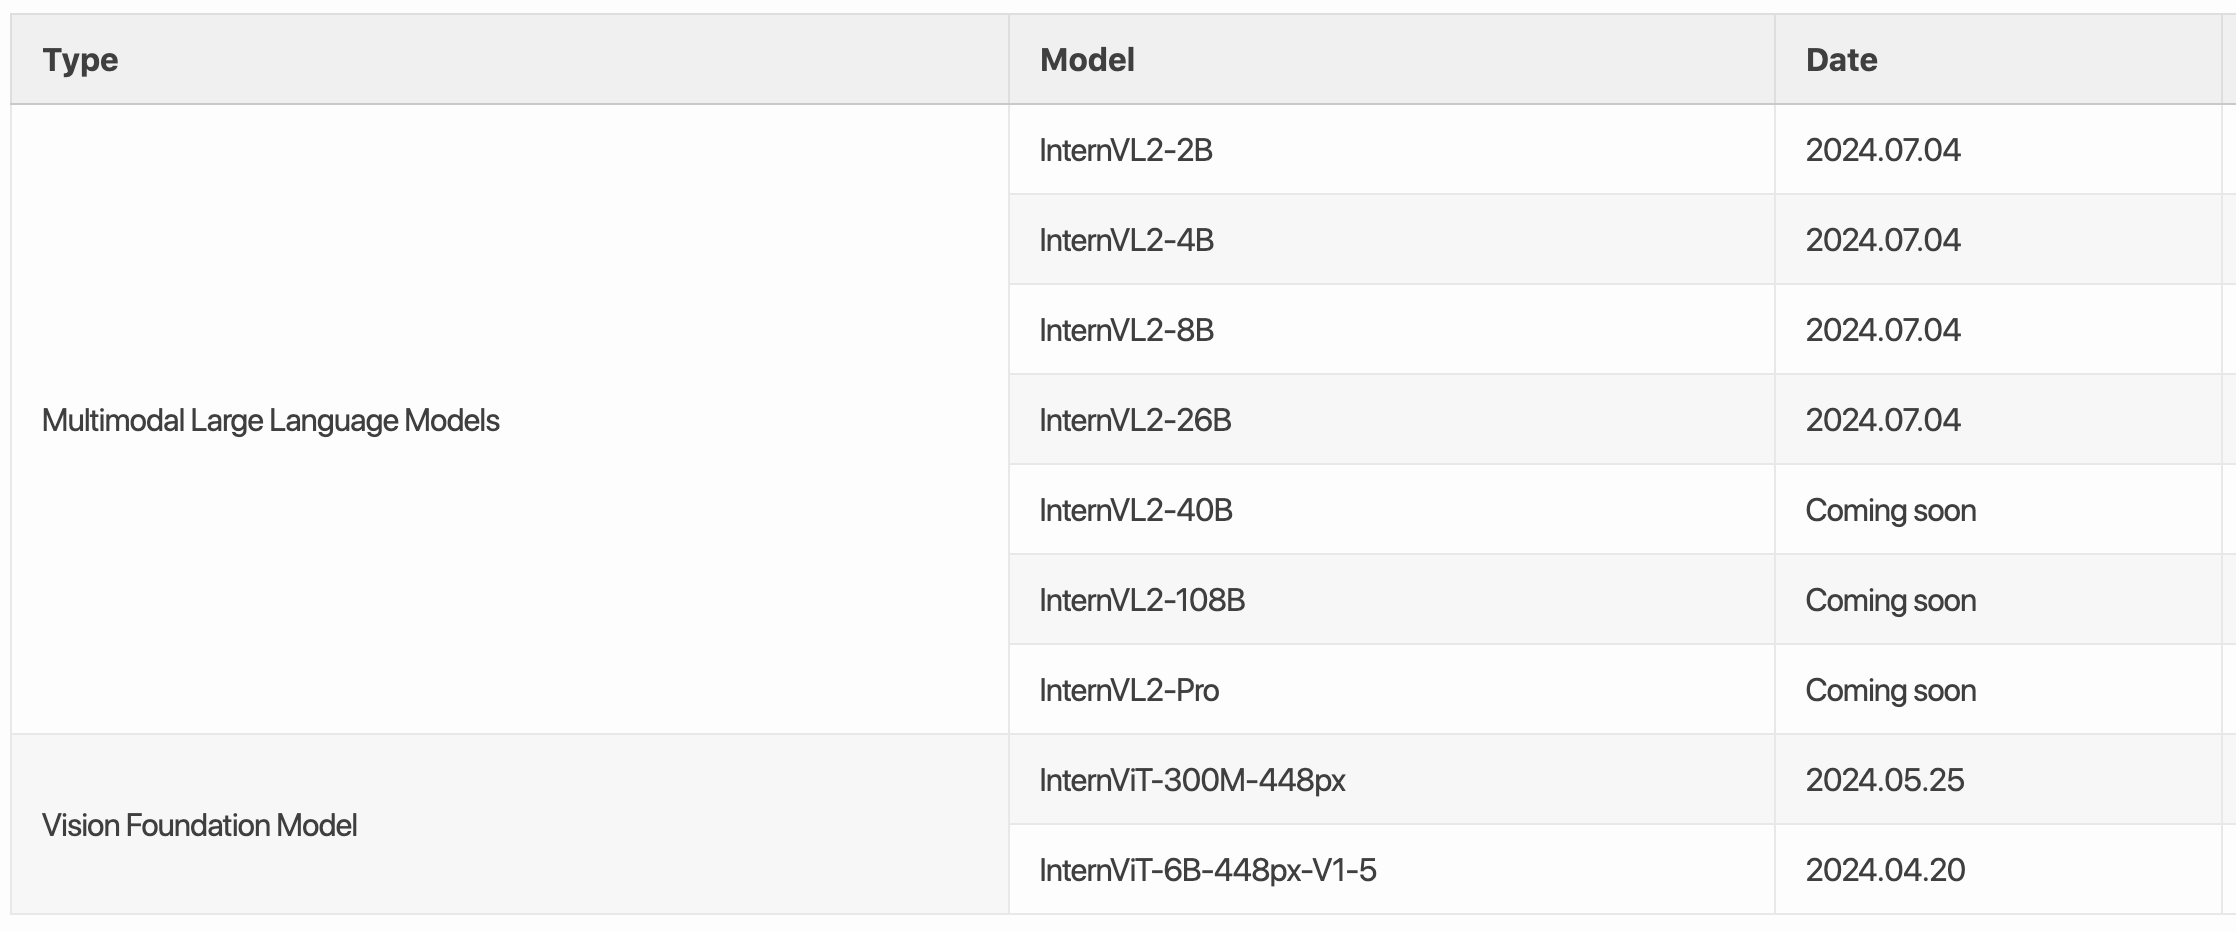Click the Model column header
The image size is (2236, 932).
click(1087, 60)
